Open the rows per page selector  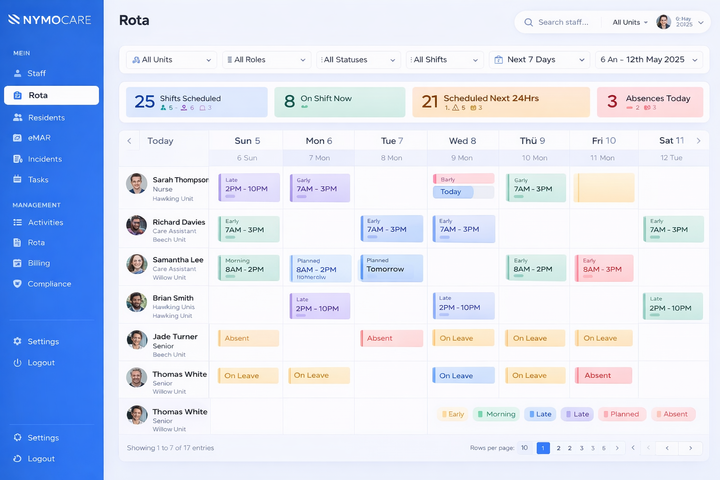524,448
